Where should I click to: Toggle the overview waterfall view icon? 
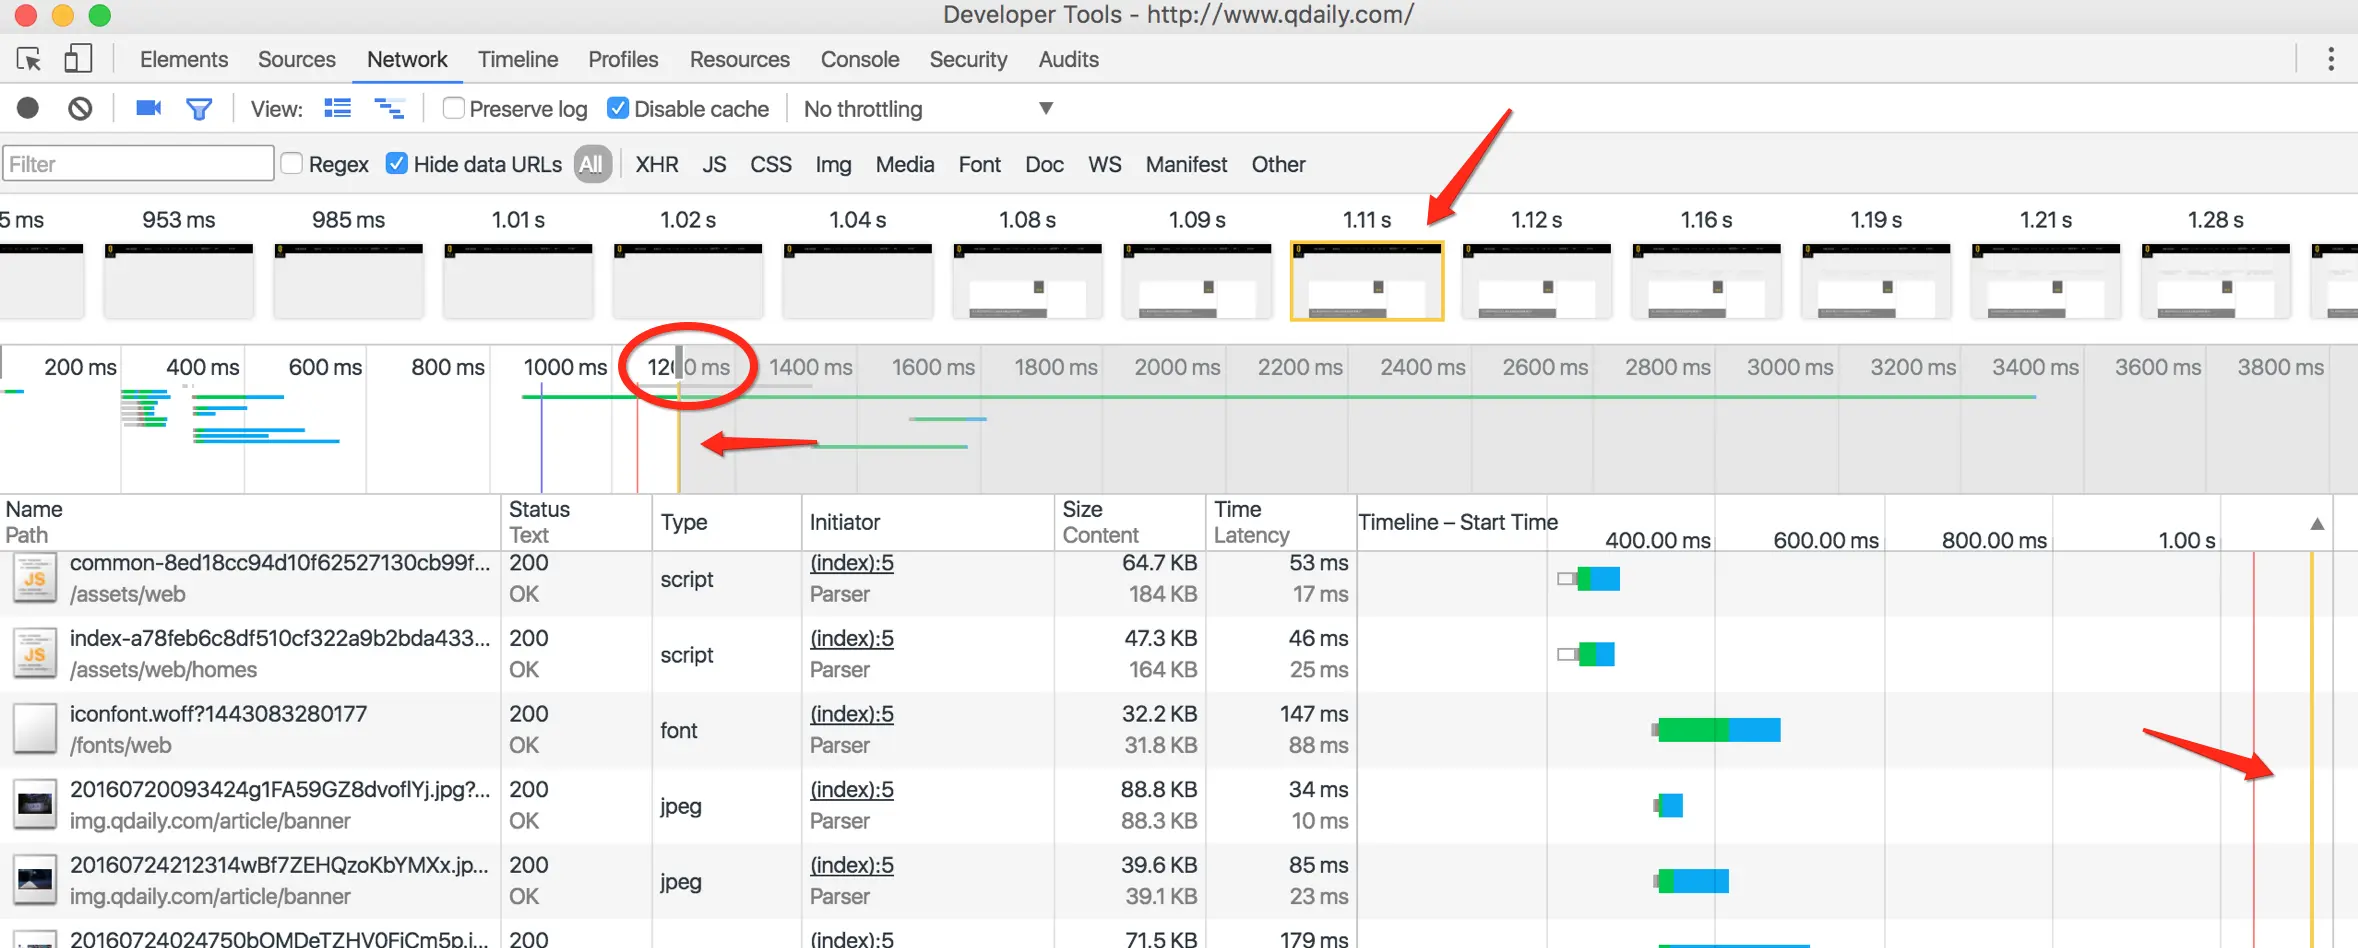click(389, 108)
